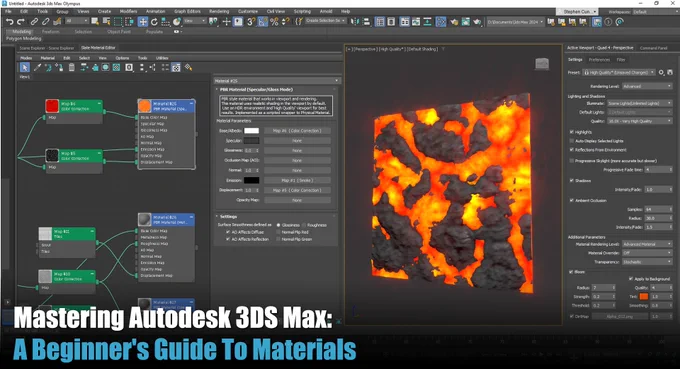Toggle Apply to Background checkbox
The height and width of the screenshot is (369, 680).
pyautogui.click(x=631, y=279)
